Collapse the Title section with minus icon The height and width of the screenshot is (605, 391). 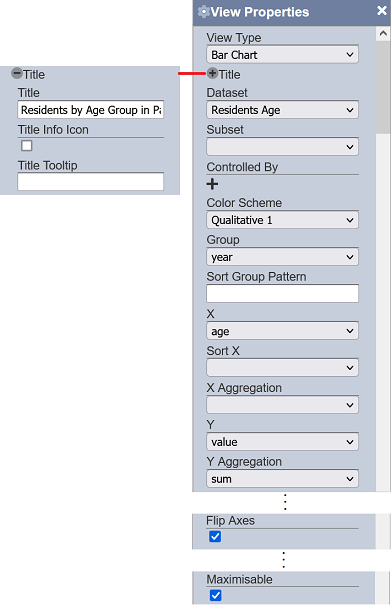(x=17, y=73)
